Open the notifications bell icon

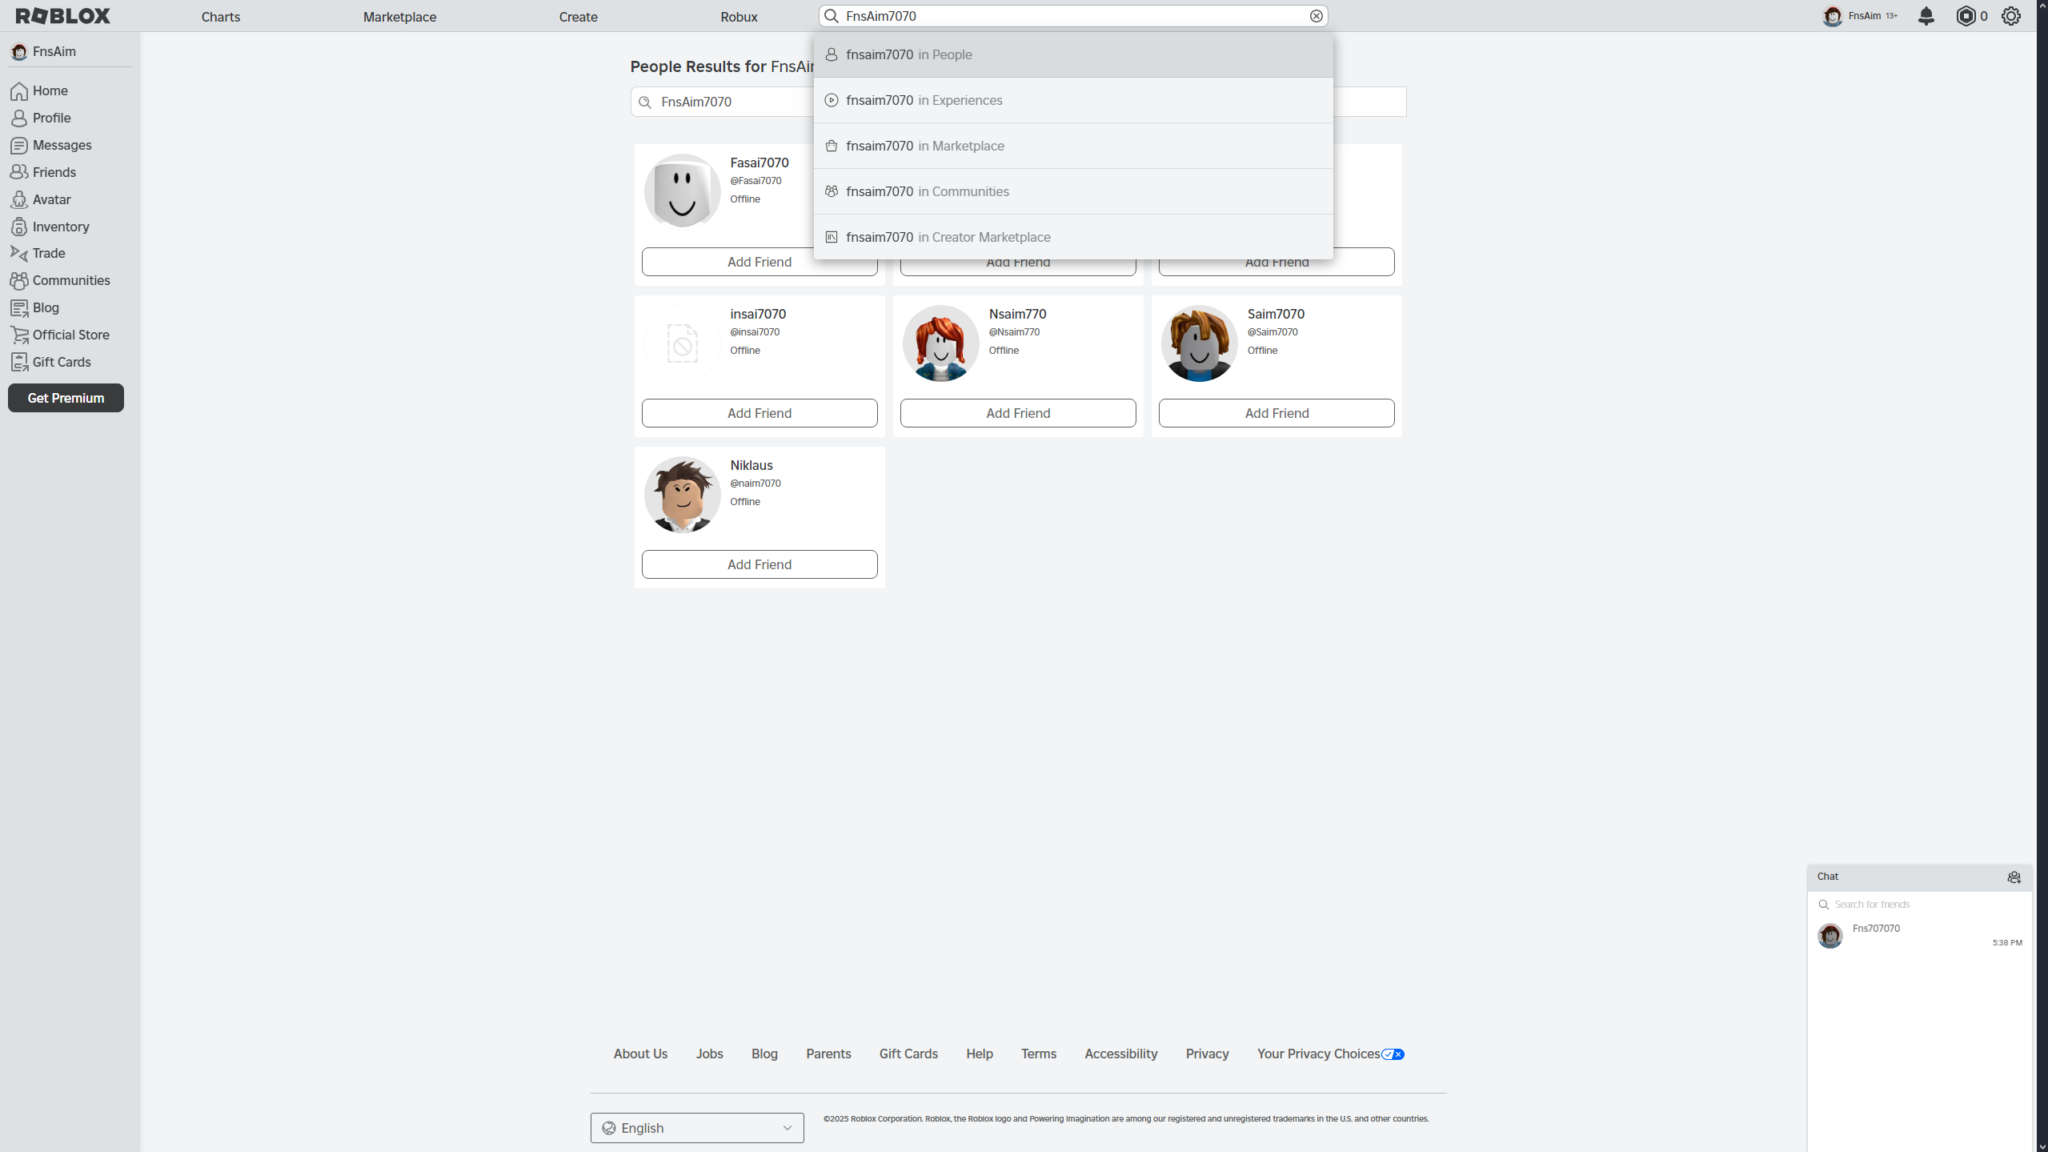pyautogui.click(x=1926, y=16)
